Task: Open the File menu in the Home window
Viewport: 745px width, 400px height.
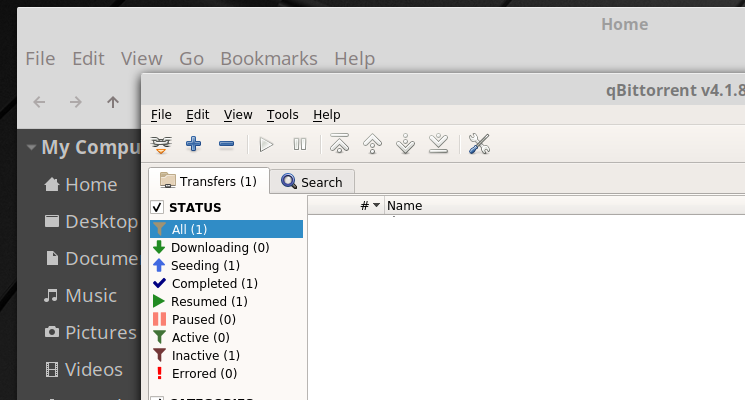Action: pyautogui.click(x=40, y=59)
